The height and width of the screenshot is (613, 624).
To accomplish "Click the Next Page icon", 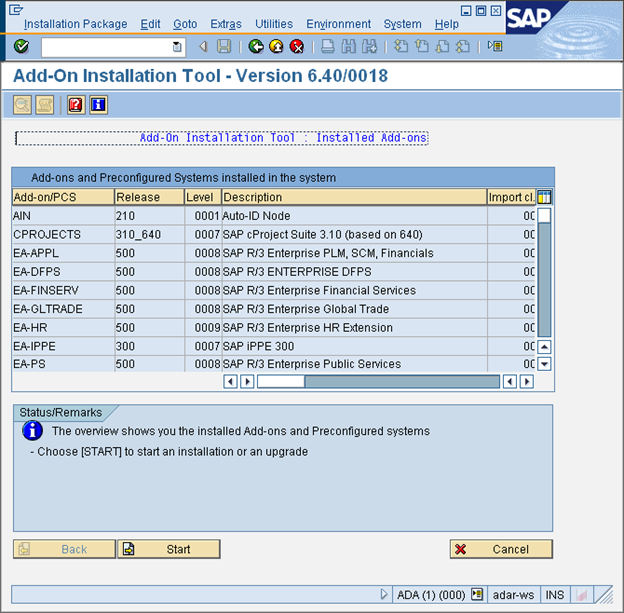I will pyautogui.click(x=443, y=47).
